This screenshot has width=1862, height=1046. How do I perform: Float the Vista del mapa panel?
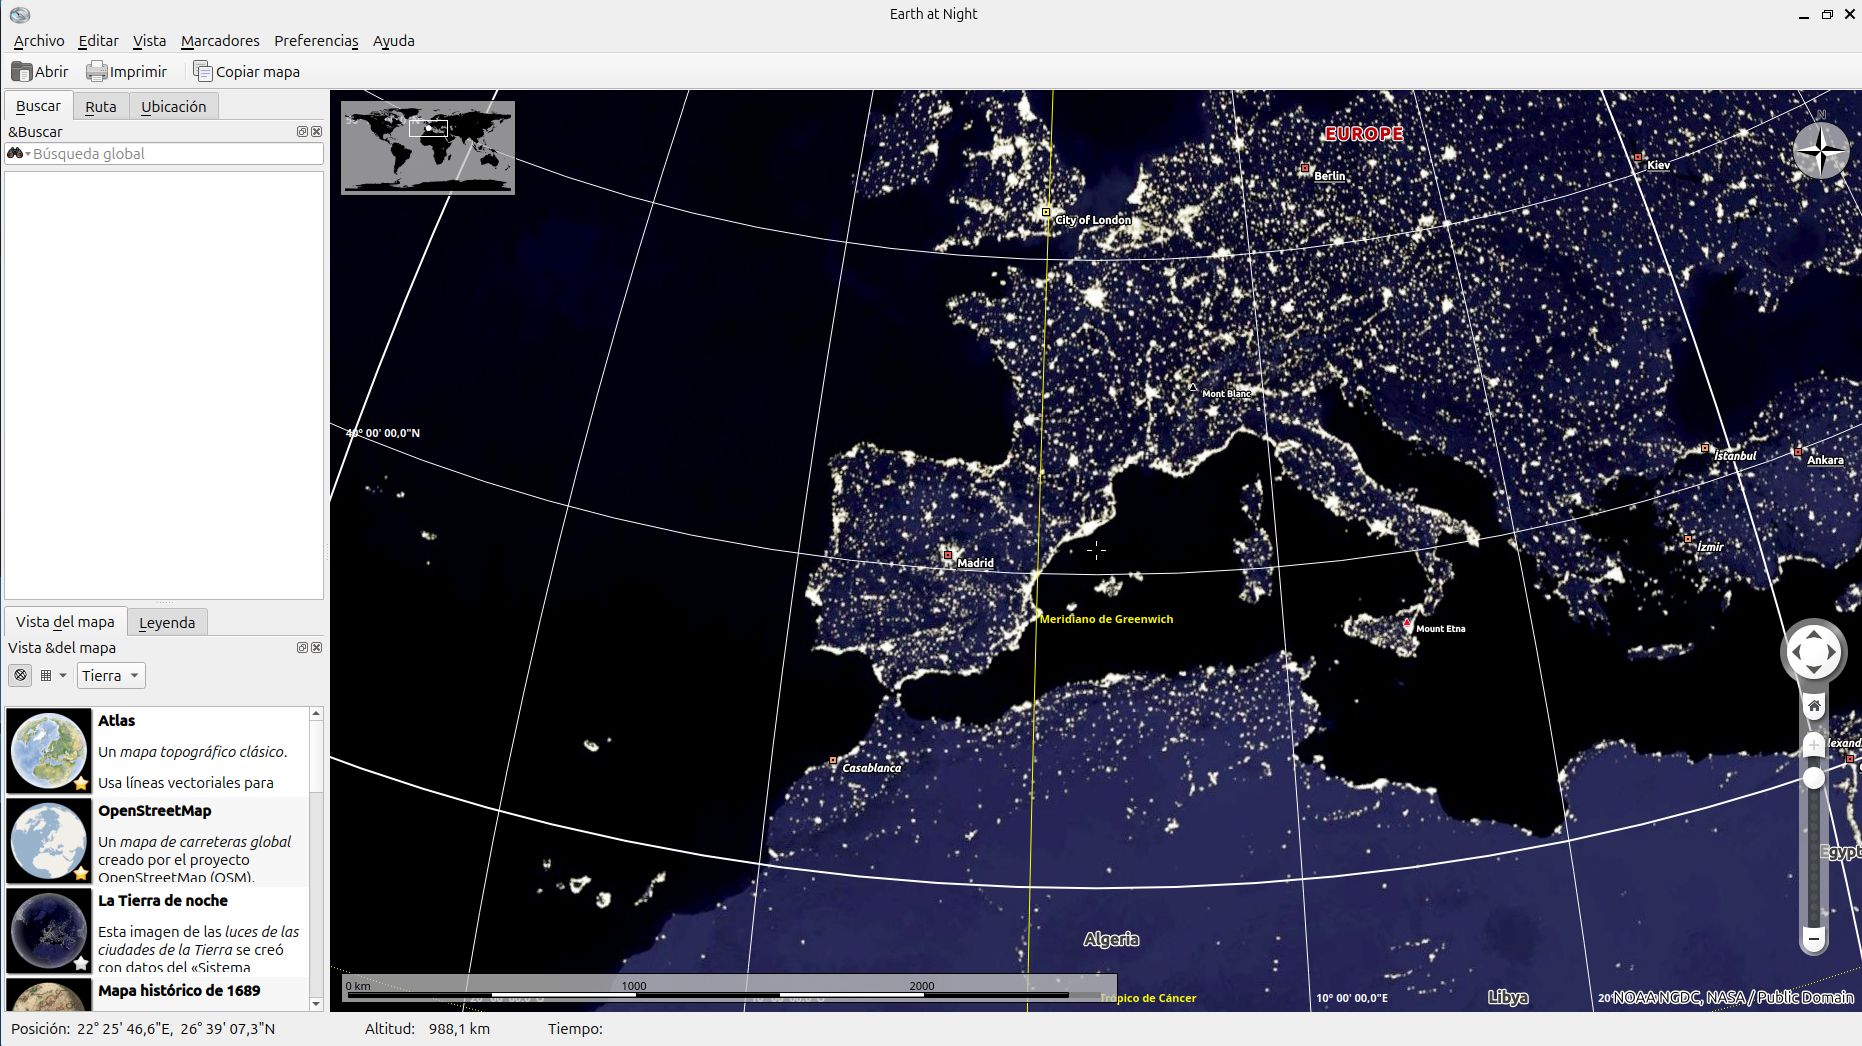click(302, 648)
